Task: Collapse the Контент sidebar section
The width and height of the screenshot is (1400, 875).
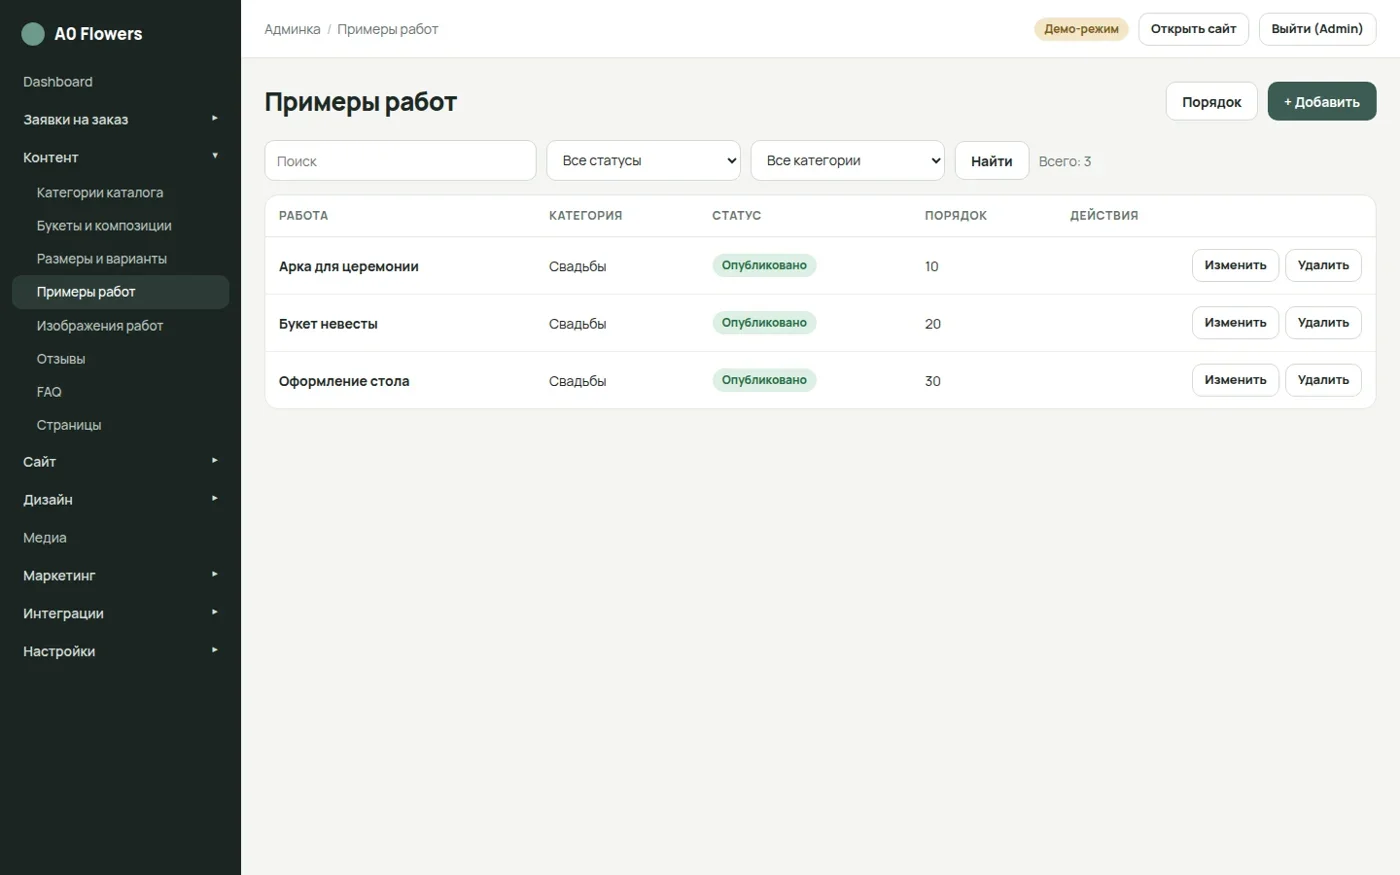Action: tap(120, 157)
